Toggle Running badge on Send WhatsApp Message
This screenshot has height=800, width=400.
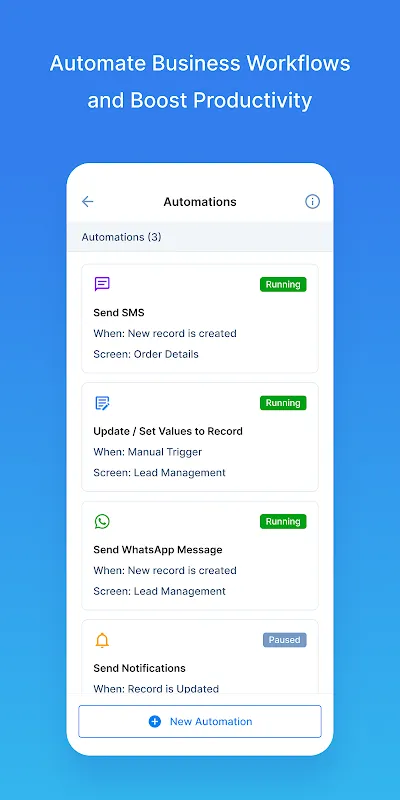(283, 521)
